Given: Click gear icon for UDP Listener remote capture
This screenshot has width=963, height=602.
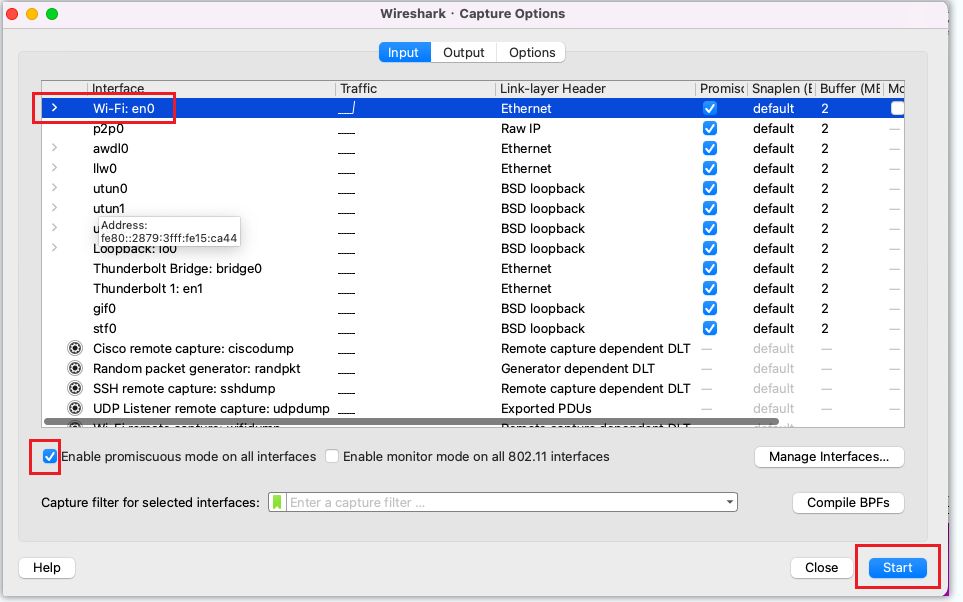Looking at the screenshot, I should point(74,409).
